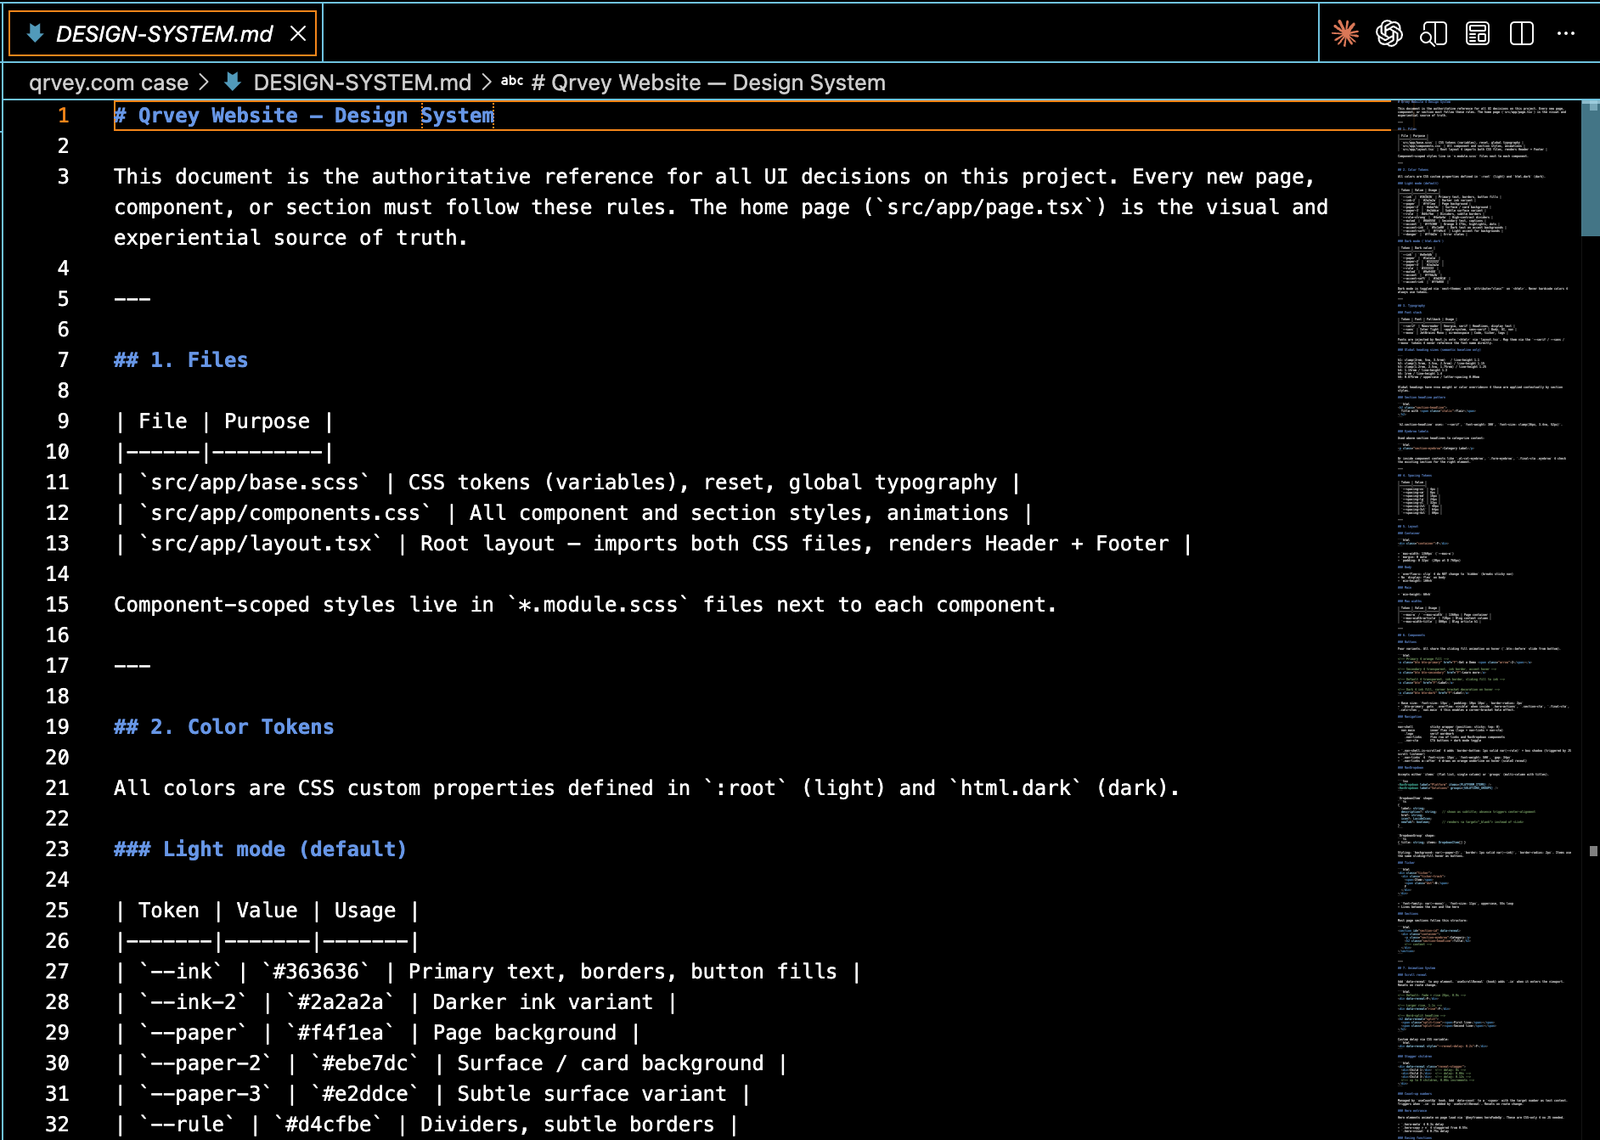Viewport: 1600px width, 1140px height.
Task: Click the vertical scrollbar thumb
Action: [1590, 167]
